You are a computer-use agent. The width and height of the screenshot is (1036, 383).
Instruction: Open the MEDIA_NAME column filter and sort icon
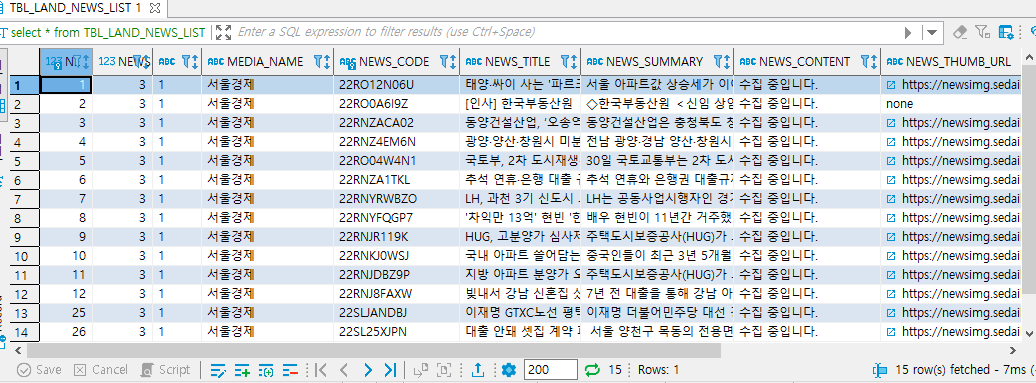point(322,61)
